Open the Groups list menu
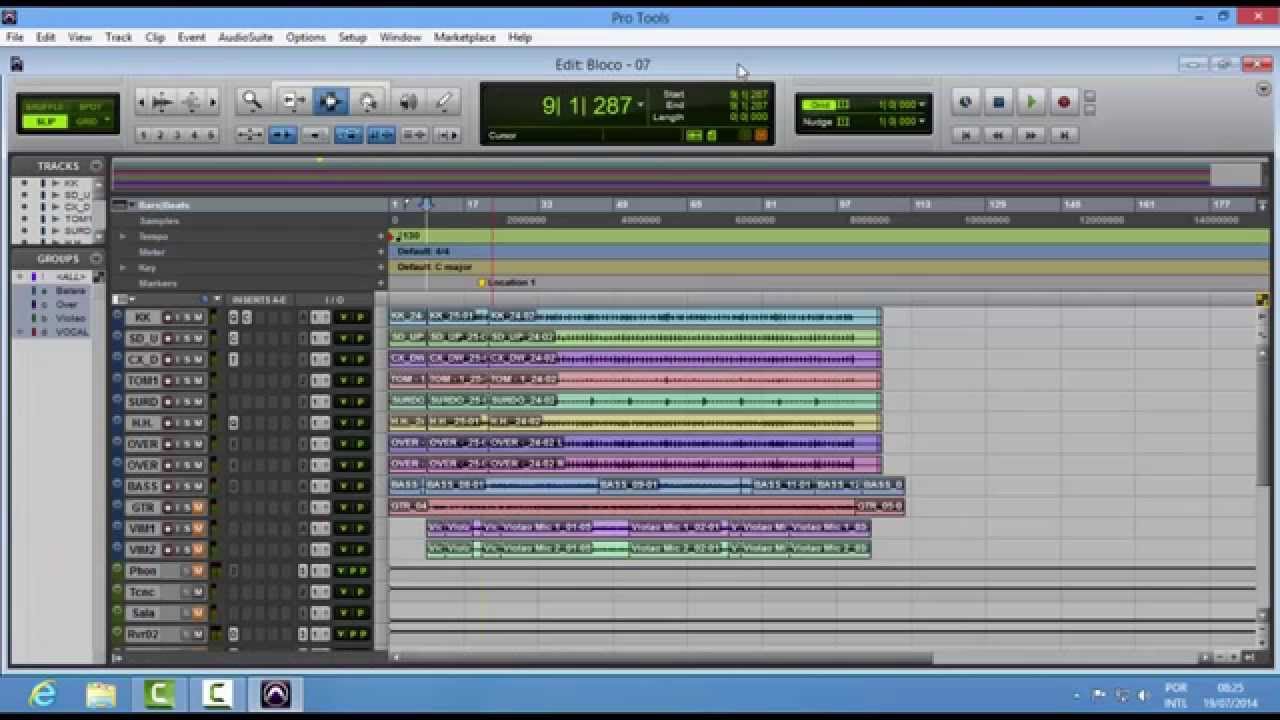This screenshot has width=1280, height=720. point(96,258)
